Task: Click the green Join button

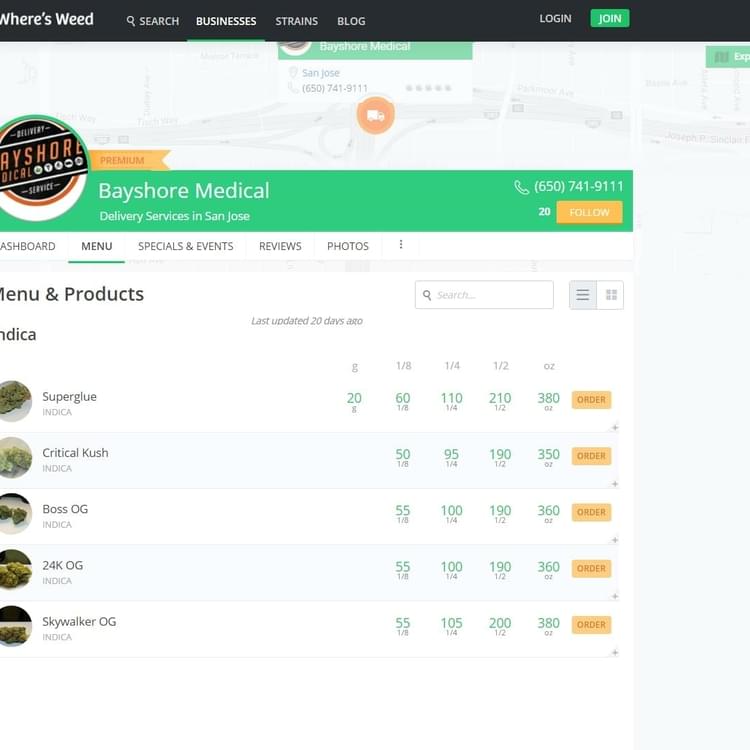Action: click(609, 18)
